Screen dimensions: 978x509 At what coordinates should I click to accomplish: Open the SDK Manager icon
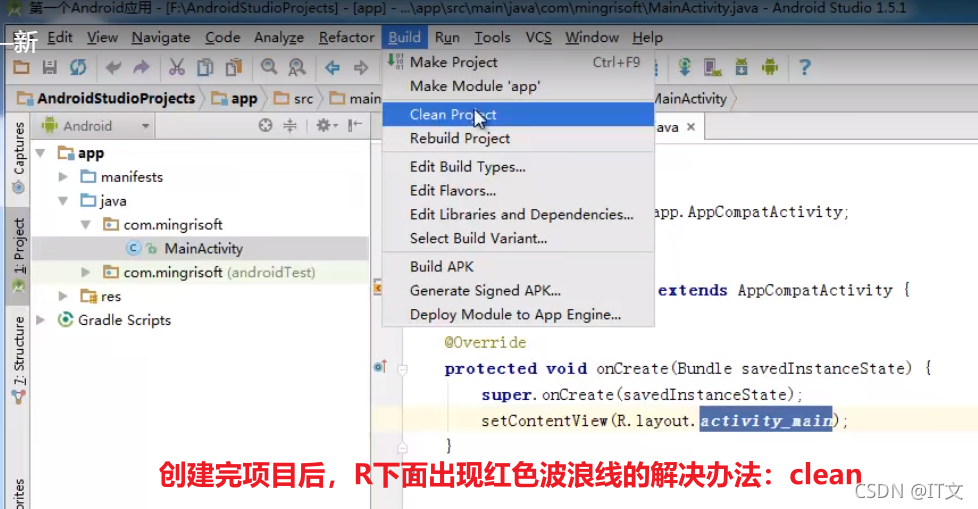click(741, 67)
